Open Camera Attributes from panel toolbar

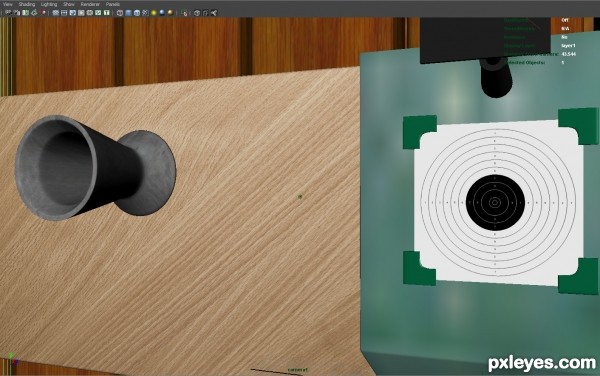coord(17,13)
